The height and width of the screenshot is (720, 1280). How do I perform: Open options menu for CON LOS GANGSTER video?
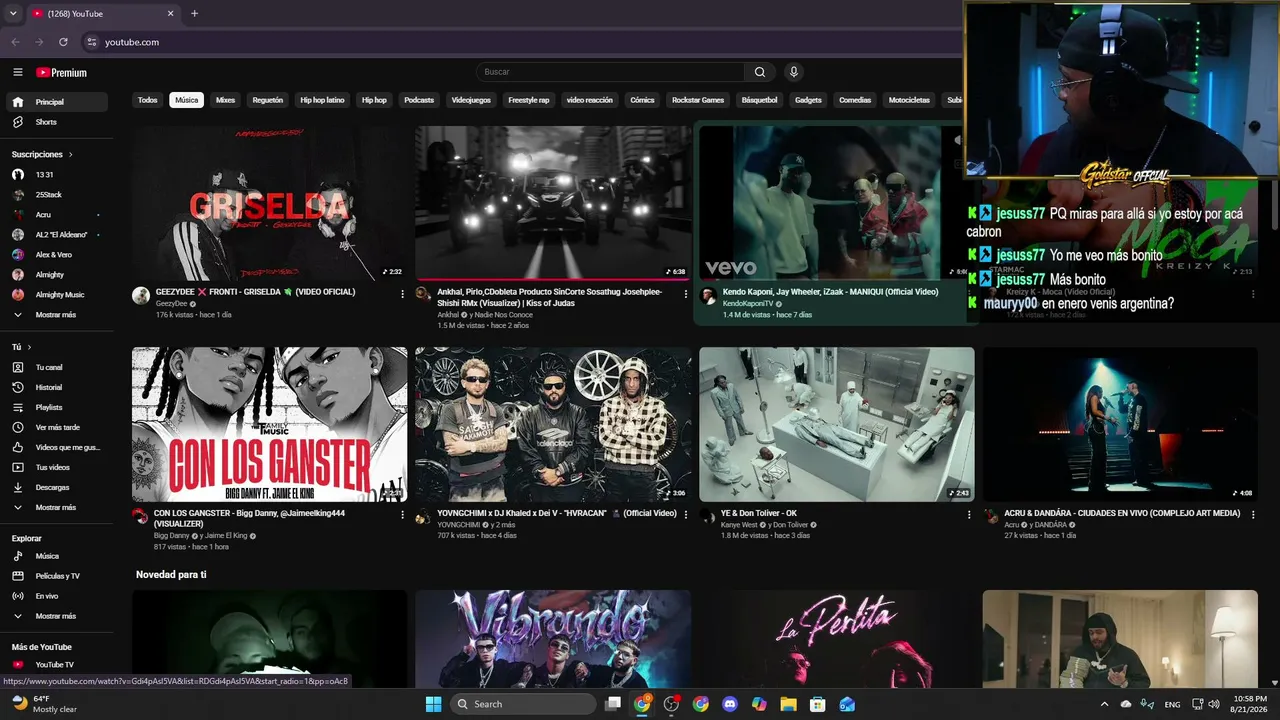click(402, 515)
